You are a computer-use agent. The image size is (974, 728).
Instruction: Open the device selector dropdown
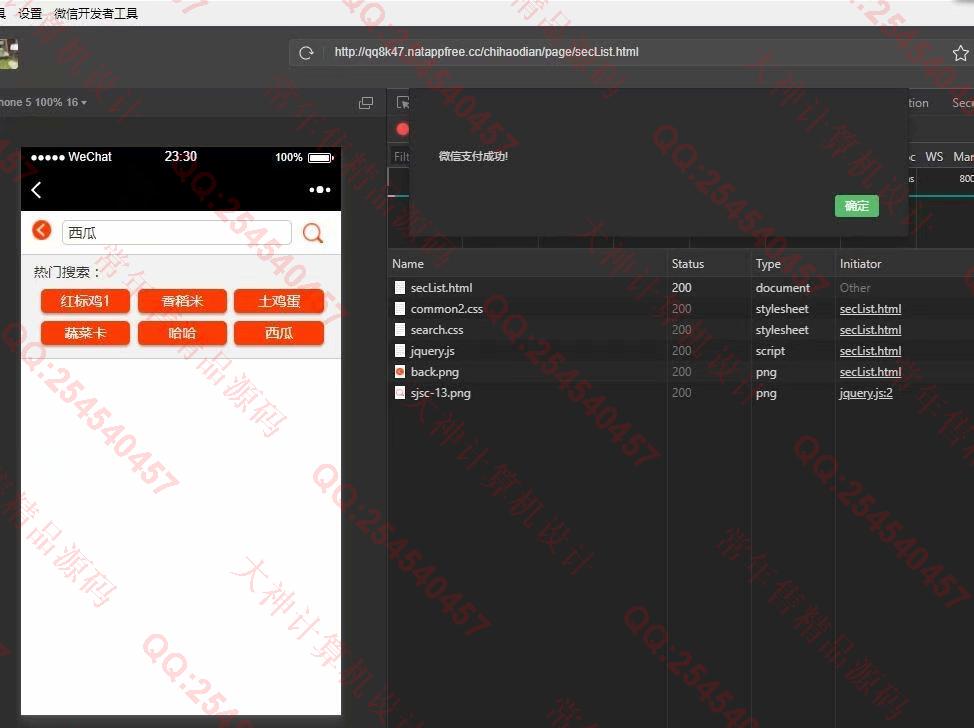[43, 102]
